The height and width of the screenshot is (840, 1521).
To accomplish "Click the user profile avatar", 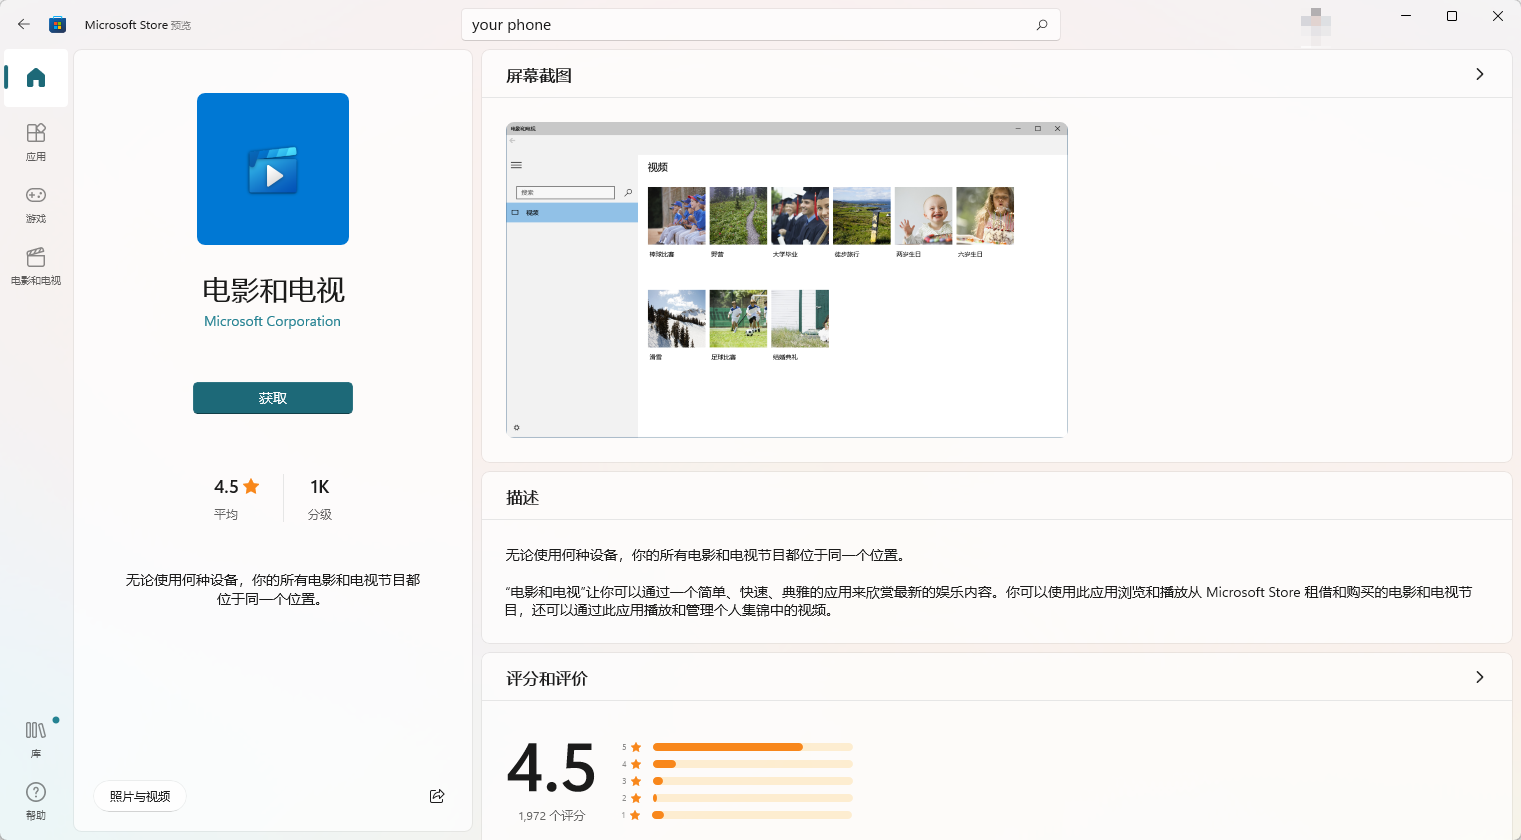I will (1316, 25).
